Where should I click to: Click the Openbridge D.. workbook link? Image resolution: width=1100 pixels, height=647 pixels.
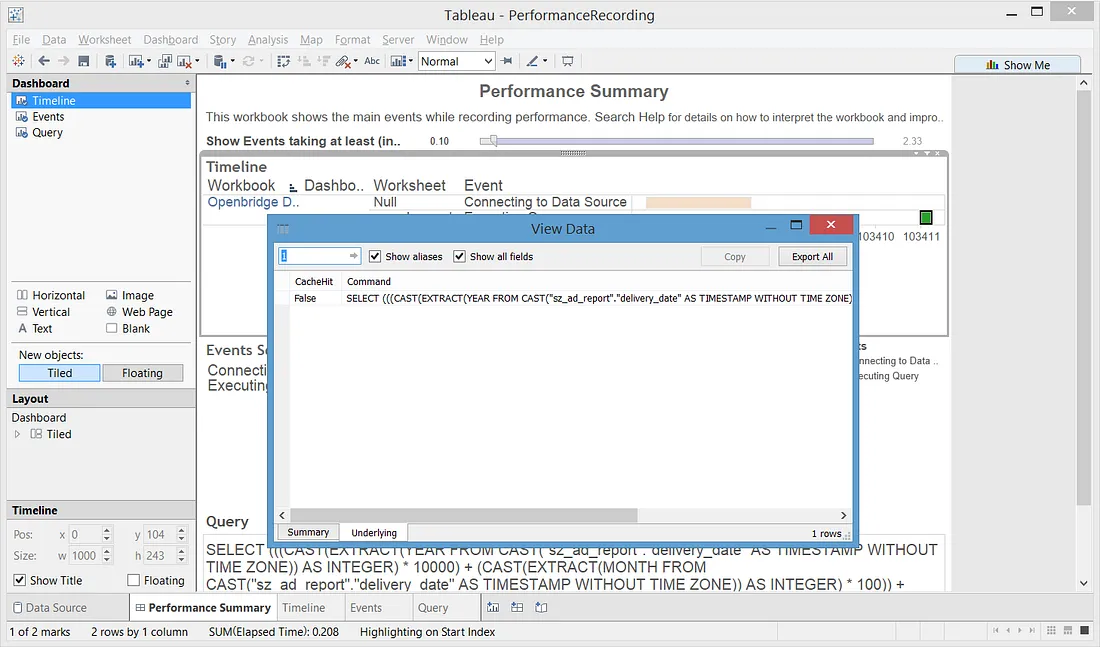pos(253,202)
